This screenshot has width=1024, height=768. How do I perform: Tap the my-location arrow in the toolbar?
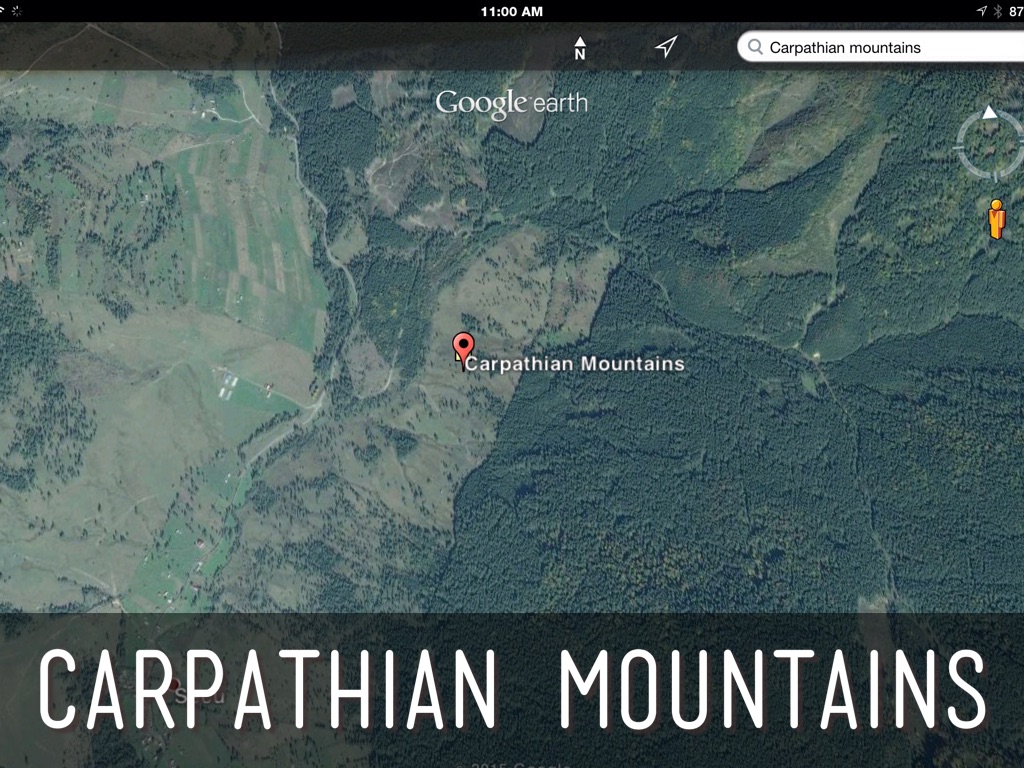point(666,47)
